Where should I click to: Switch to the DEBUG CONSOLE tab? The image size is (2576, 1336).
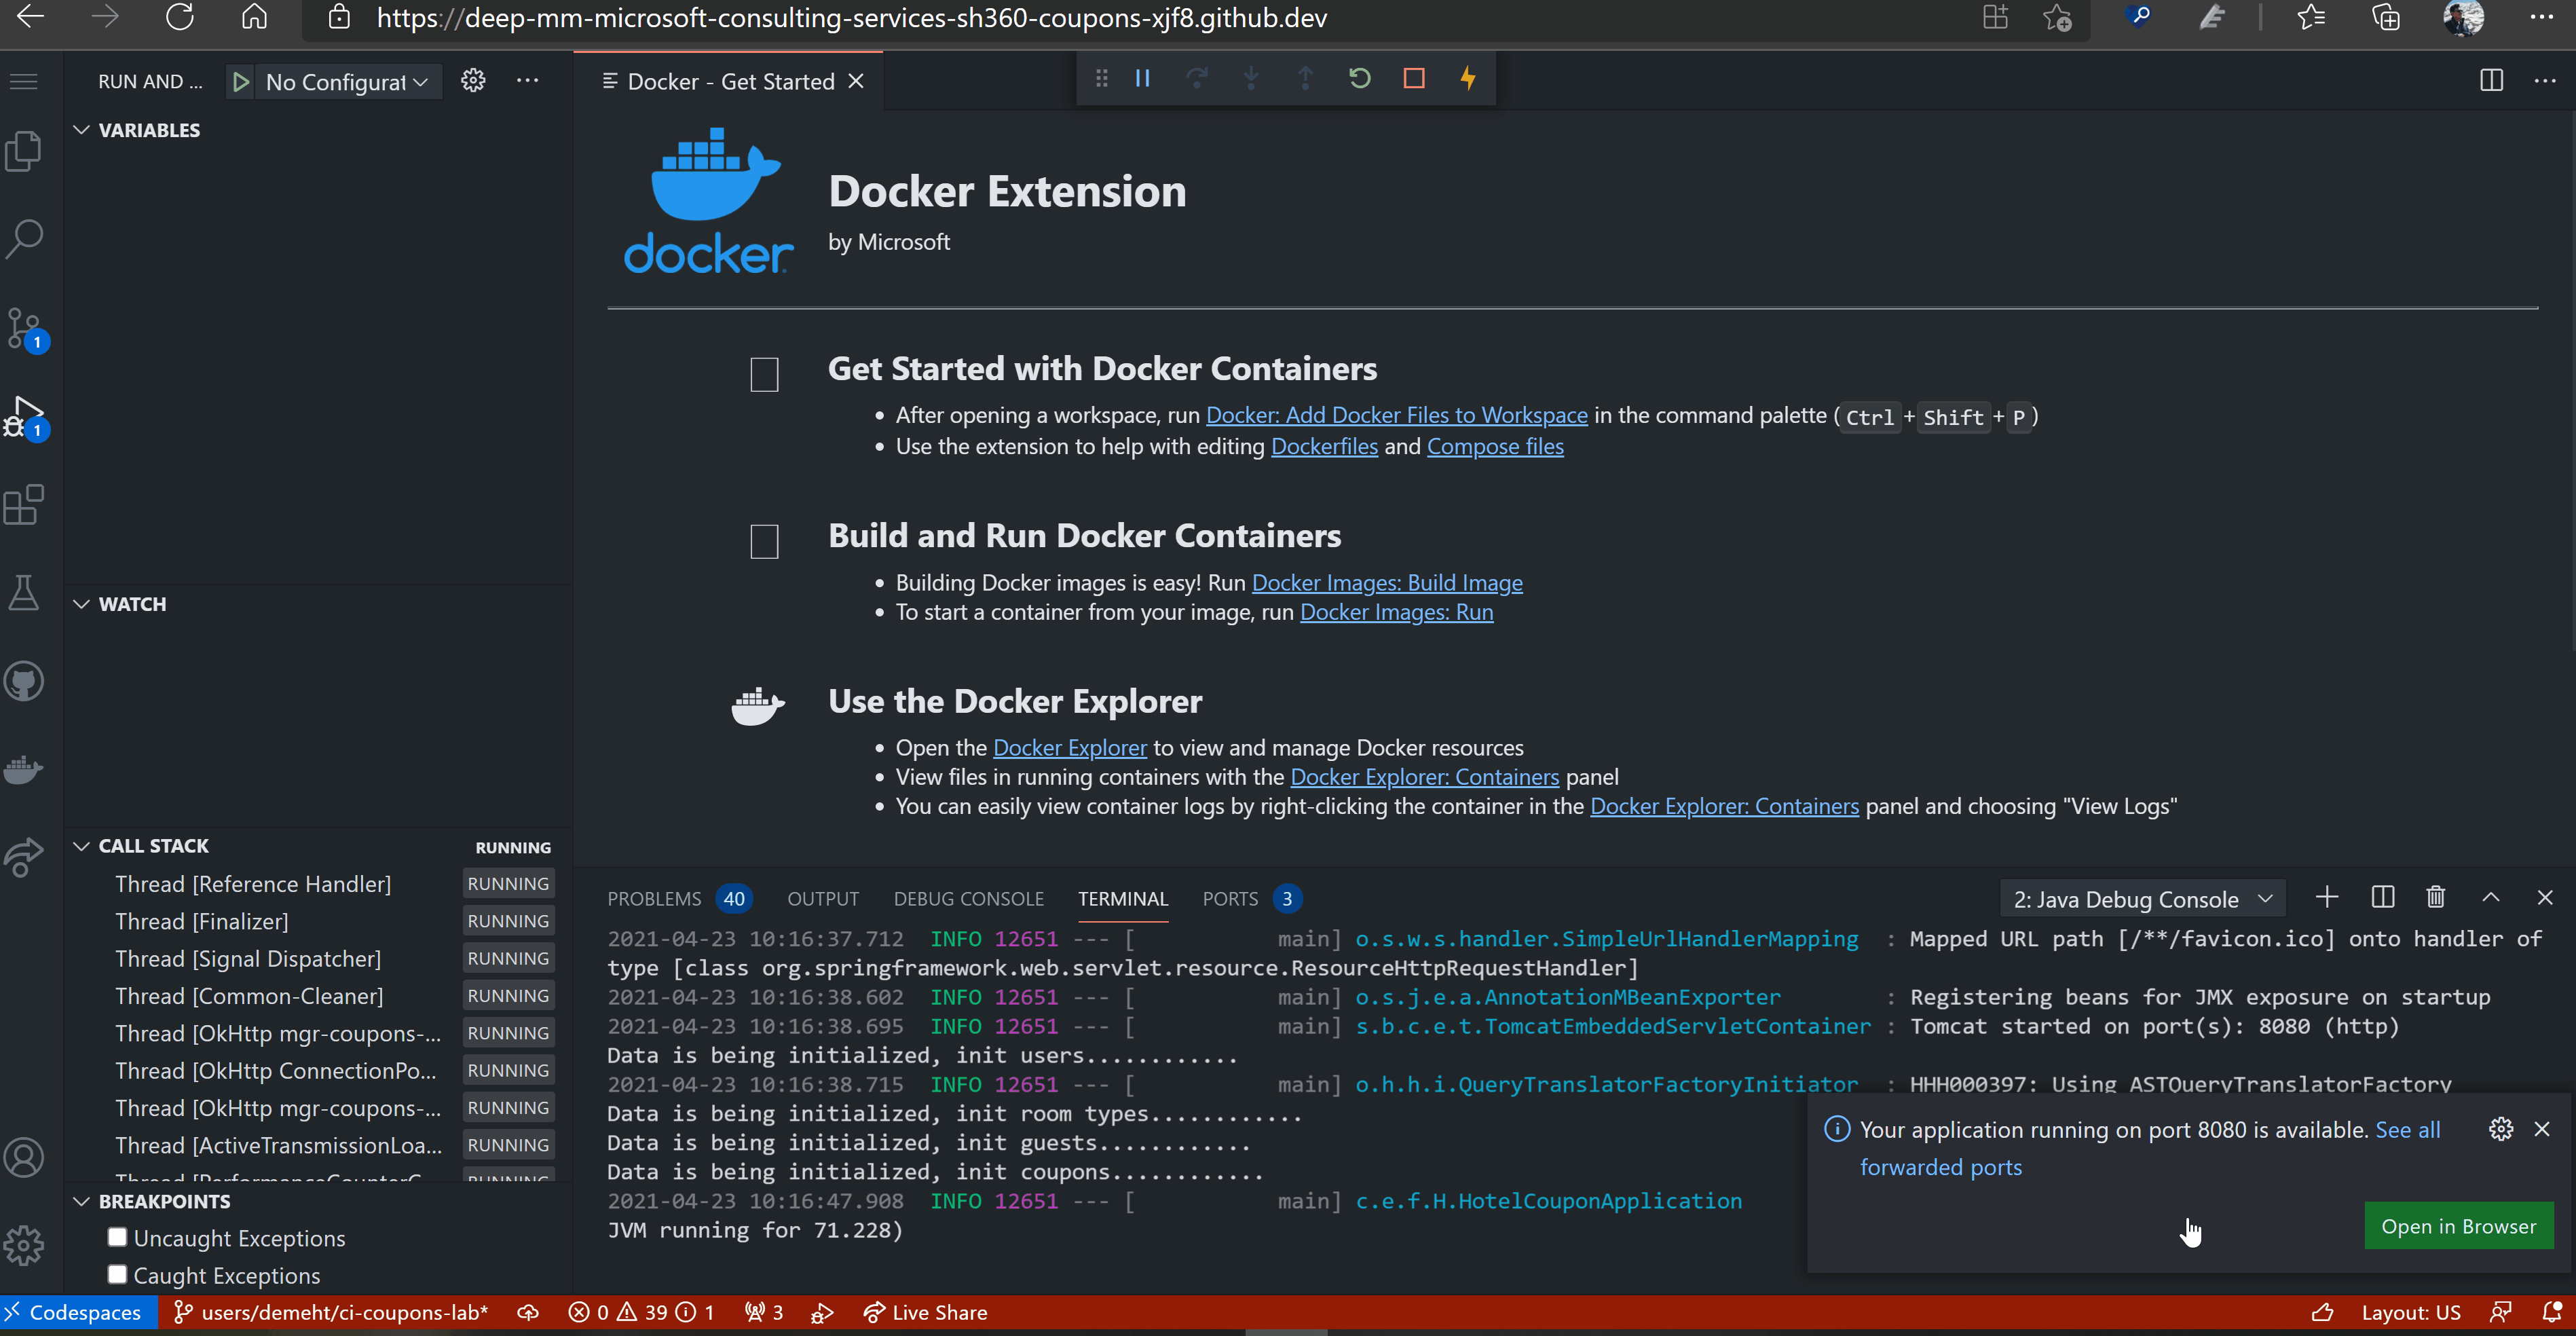968,899
